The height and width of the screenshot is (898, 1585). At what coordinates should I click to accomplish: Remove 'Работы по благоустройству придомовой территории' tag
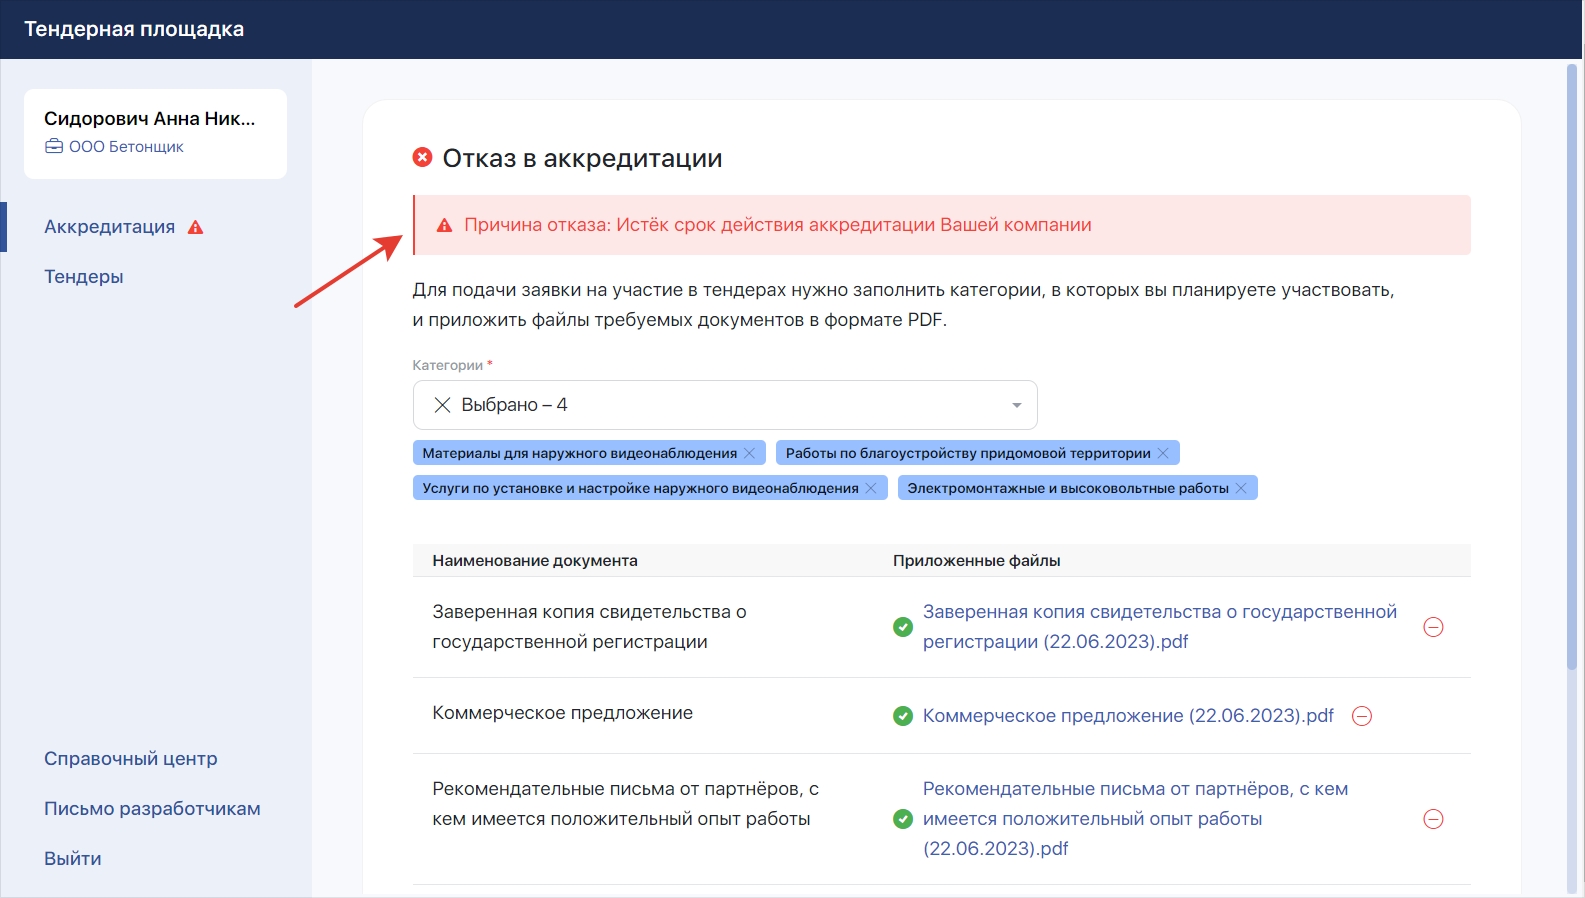point(1163,453)
